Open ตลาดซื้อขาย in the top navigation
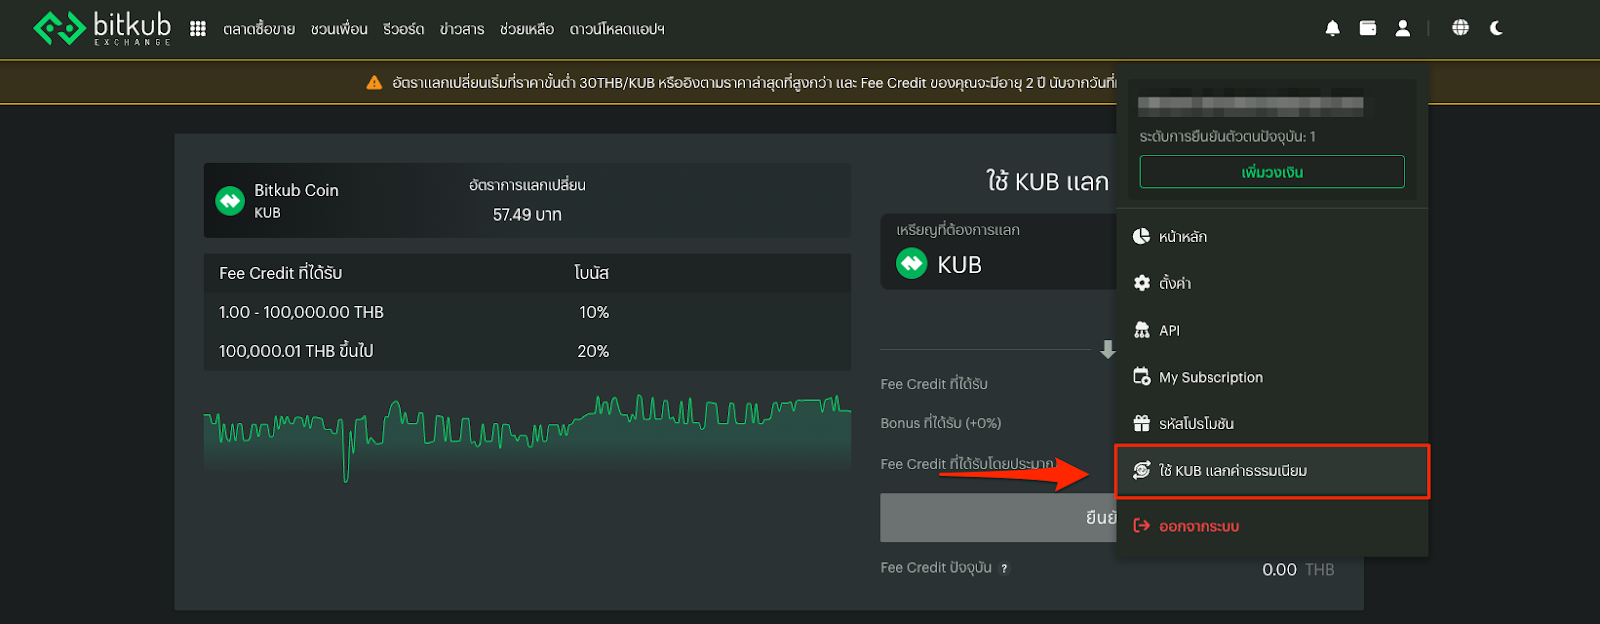 (x=259, y=29)
